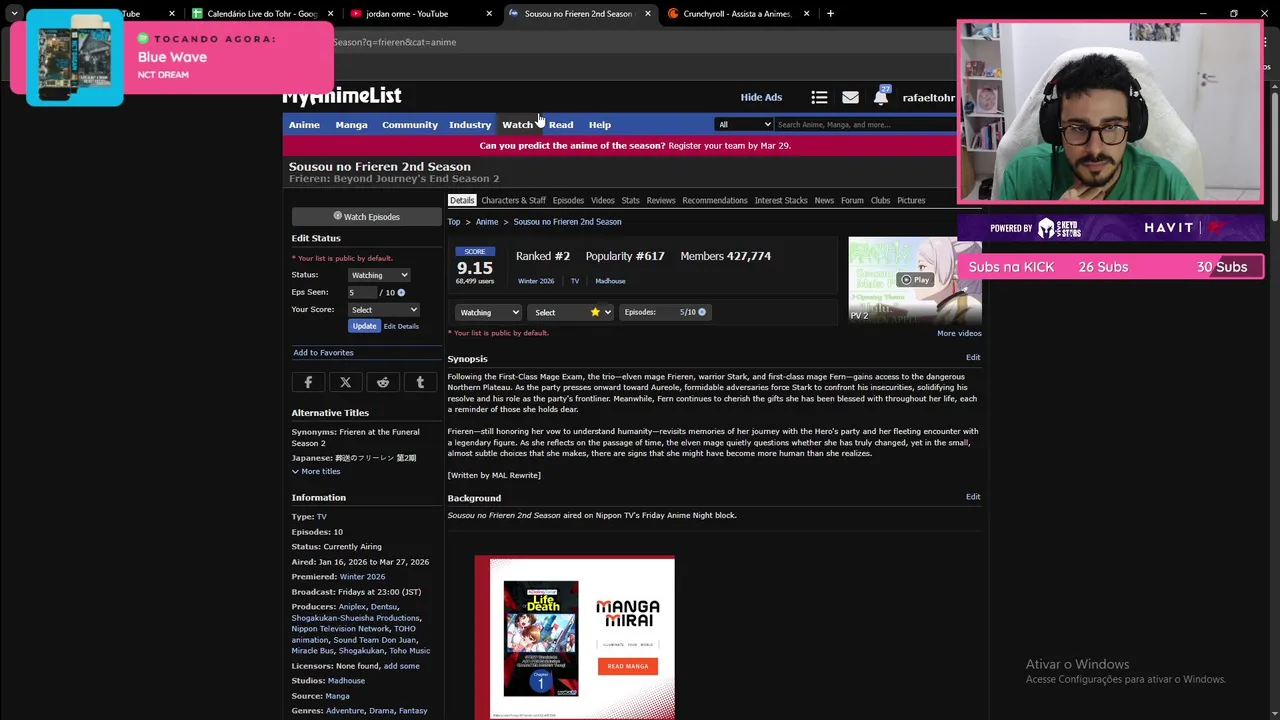The width and height of the screenshot is (1280, 720).
Task: Share the anime on X
Action: coord(345,382)
